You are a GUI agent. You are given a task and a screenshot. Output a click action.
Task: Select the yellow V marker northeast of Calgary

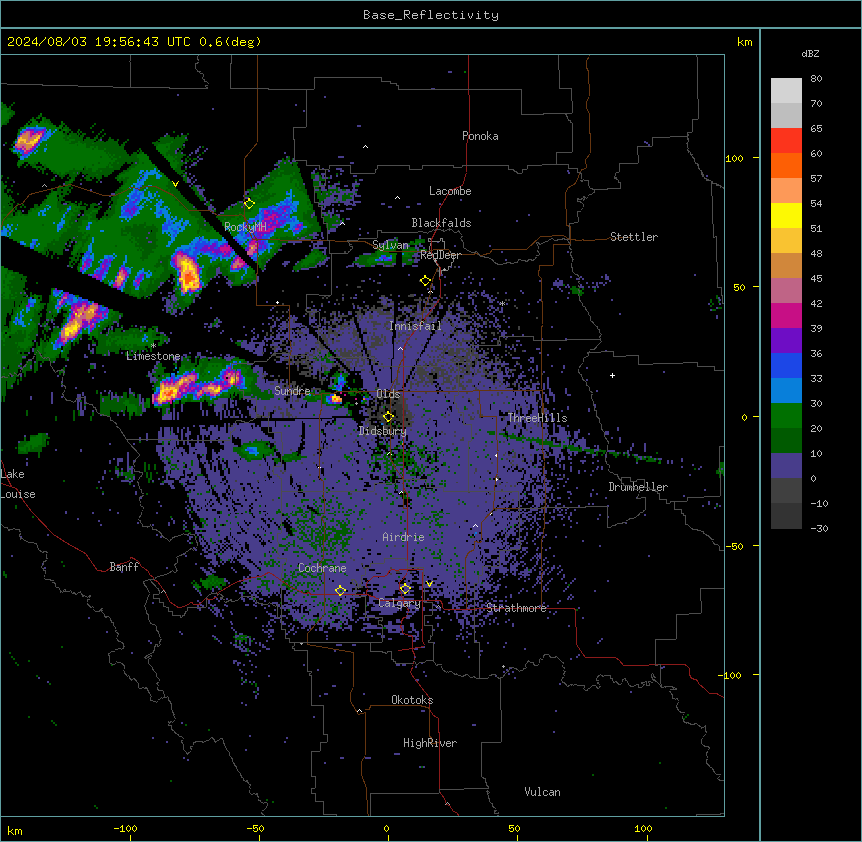[x=429, y=584]
